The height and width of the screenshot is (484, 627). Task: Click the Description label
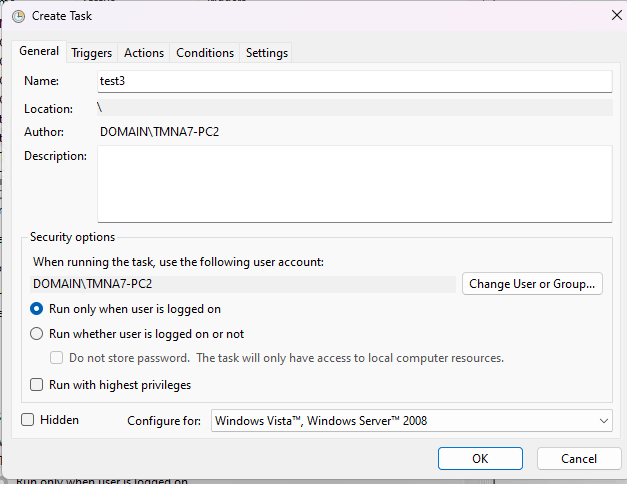[55, 156]
